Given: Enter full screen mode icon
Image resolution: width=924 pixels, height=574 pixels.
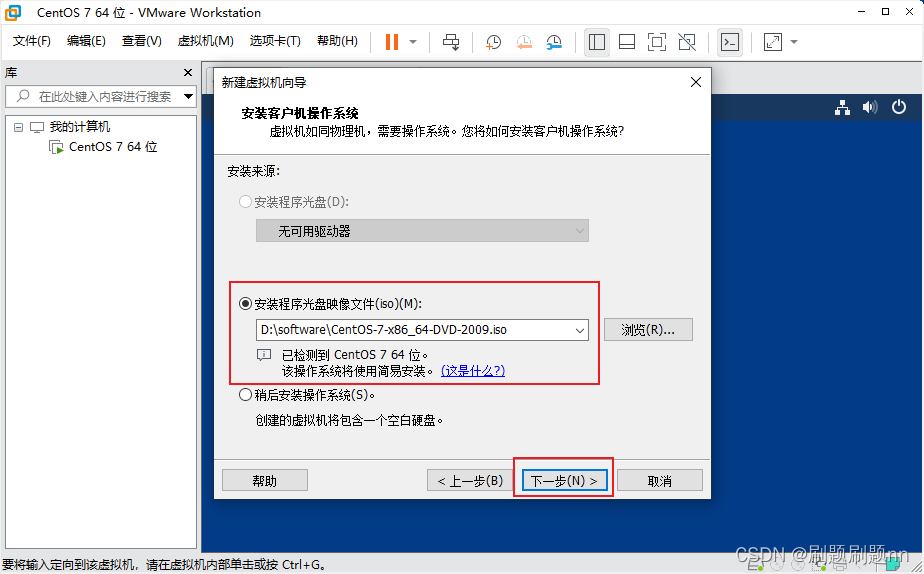Looking at the screenshot, I should (x=656, y=42).
